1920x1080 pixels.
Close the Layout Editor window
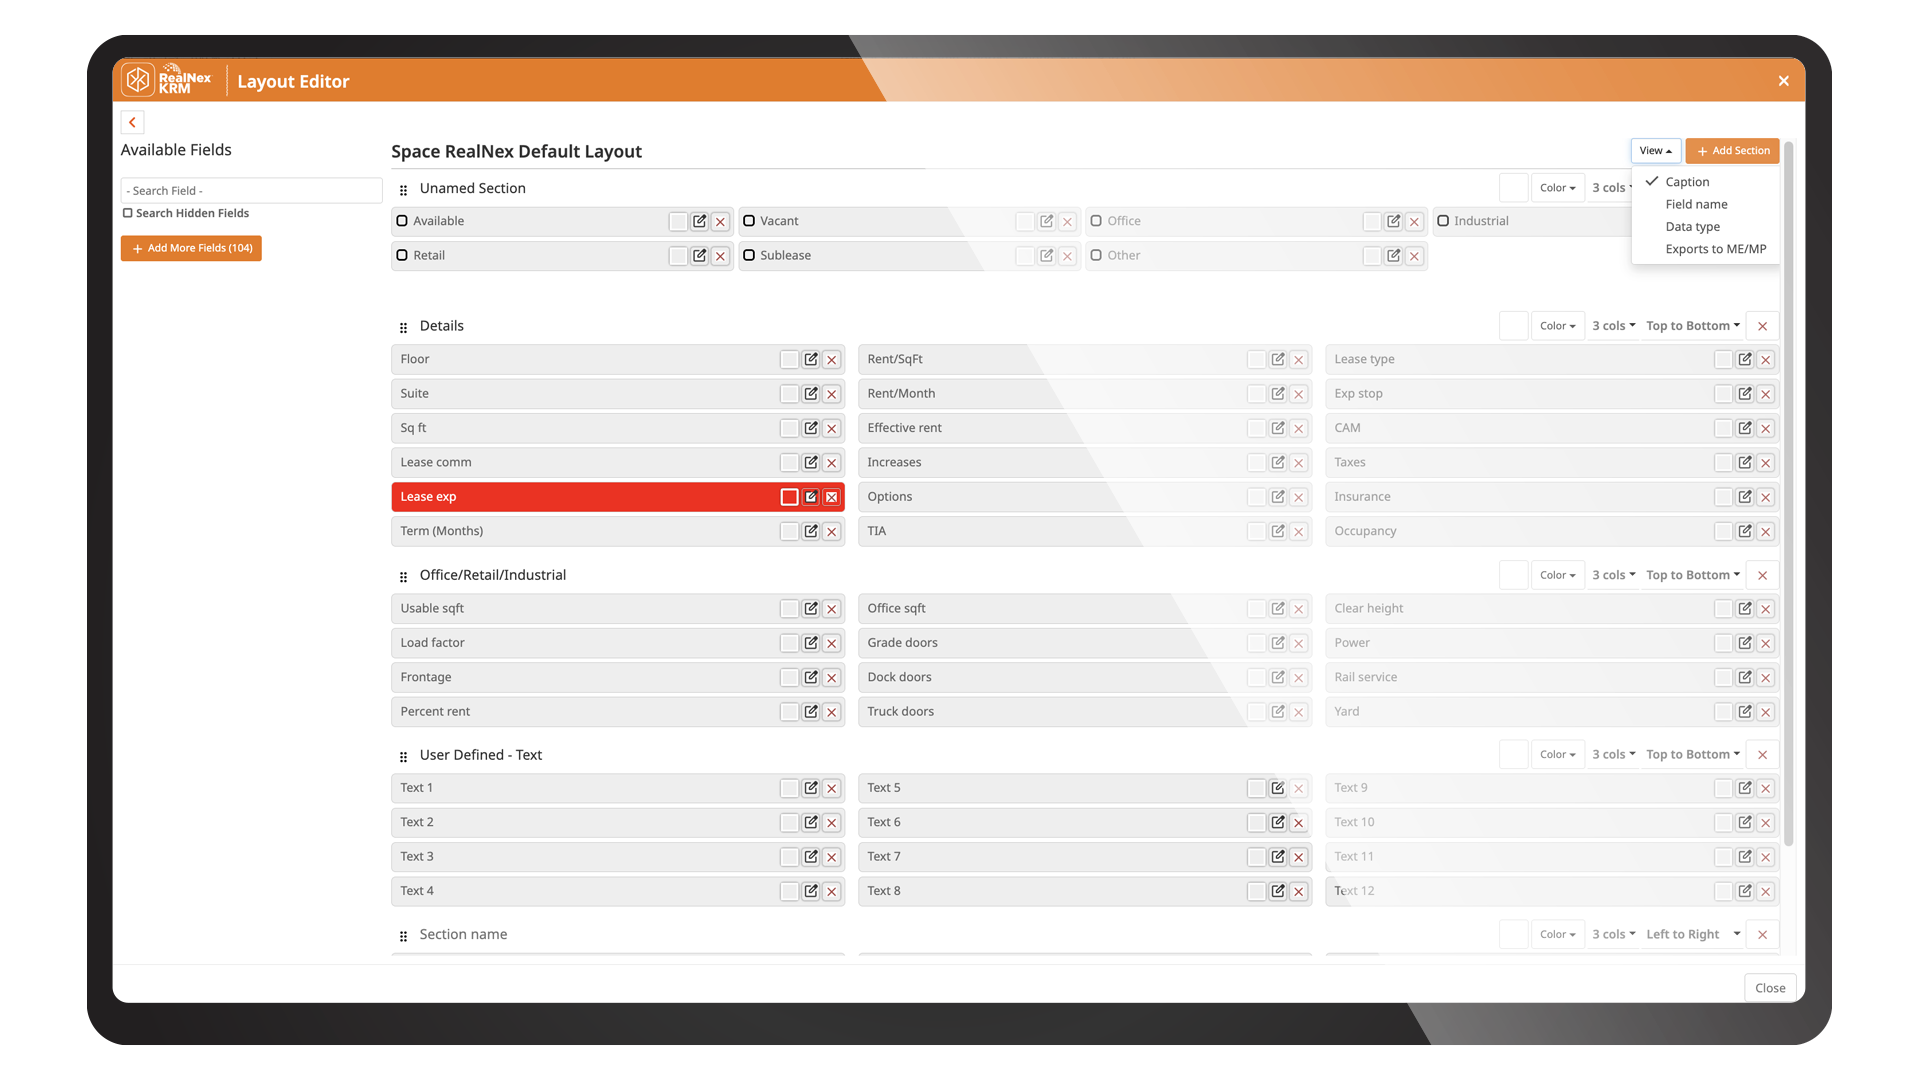click(x=1783, y=81)
